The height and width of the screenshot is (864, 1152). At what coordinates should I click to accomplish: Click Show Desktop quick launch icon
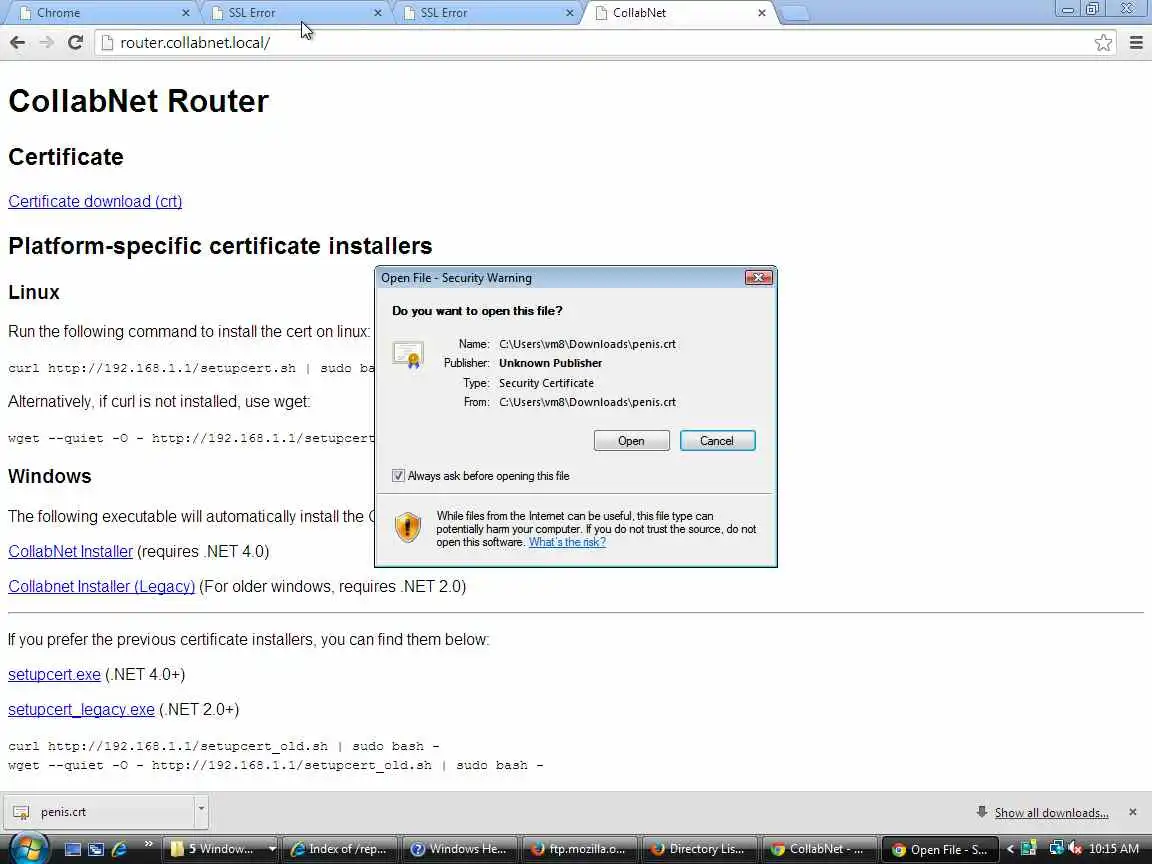tap(73, 849)
